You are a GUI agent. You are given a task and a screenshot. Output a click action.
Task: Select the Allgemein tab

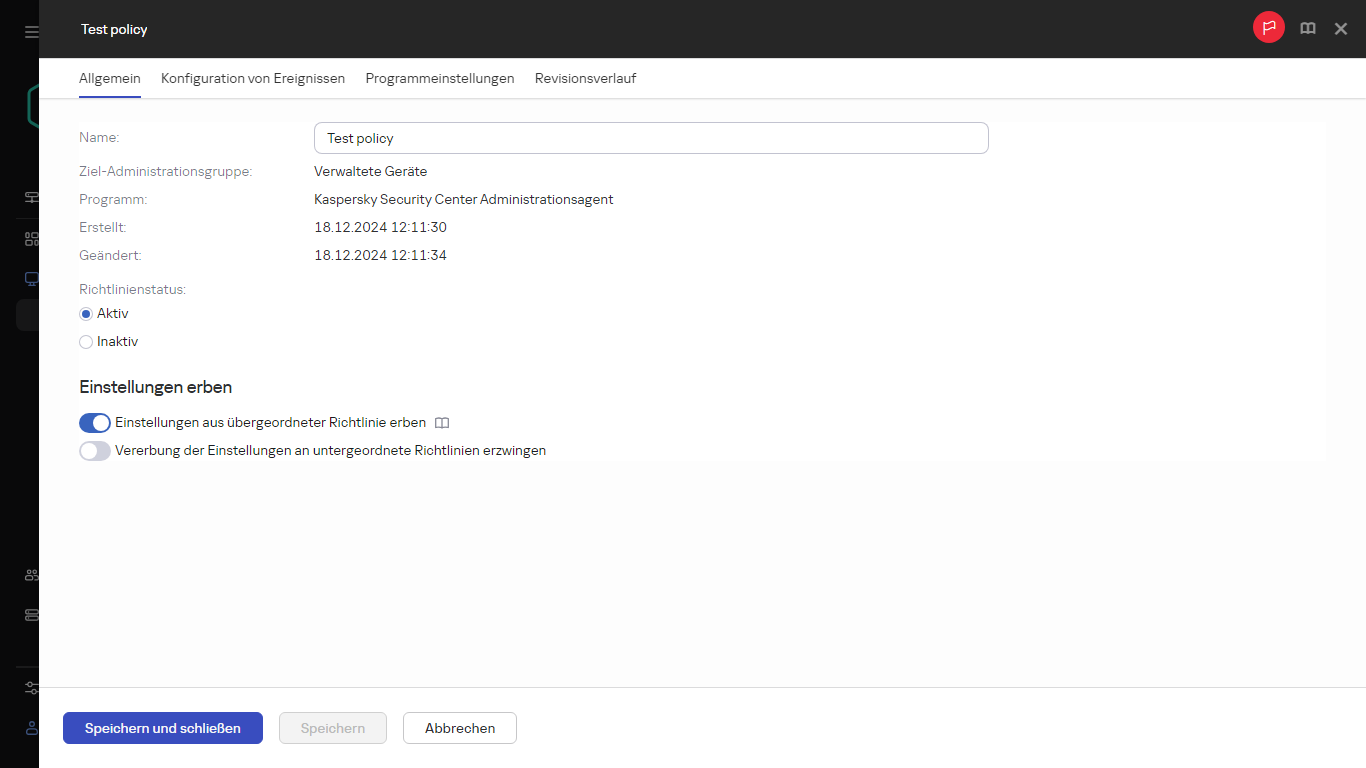pyautogui.click(x=110, y=78)
